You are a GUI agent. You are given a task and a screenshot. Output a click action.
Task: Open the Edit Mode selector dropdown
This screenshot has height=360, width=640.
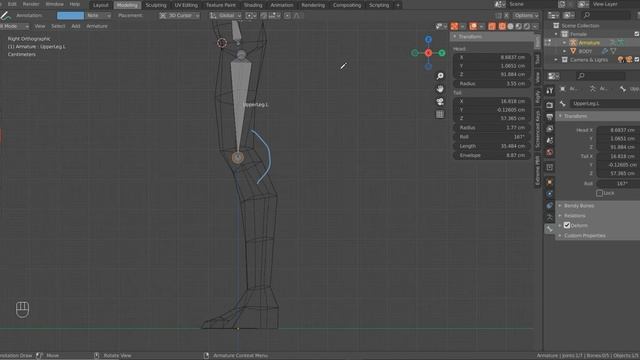tap(14, 26)
